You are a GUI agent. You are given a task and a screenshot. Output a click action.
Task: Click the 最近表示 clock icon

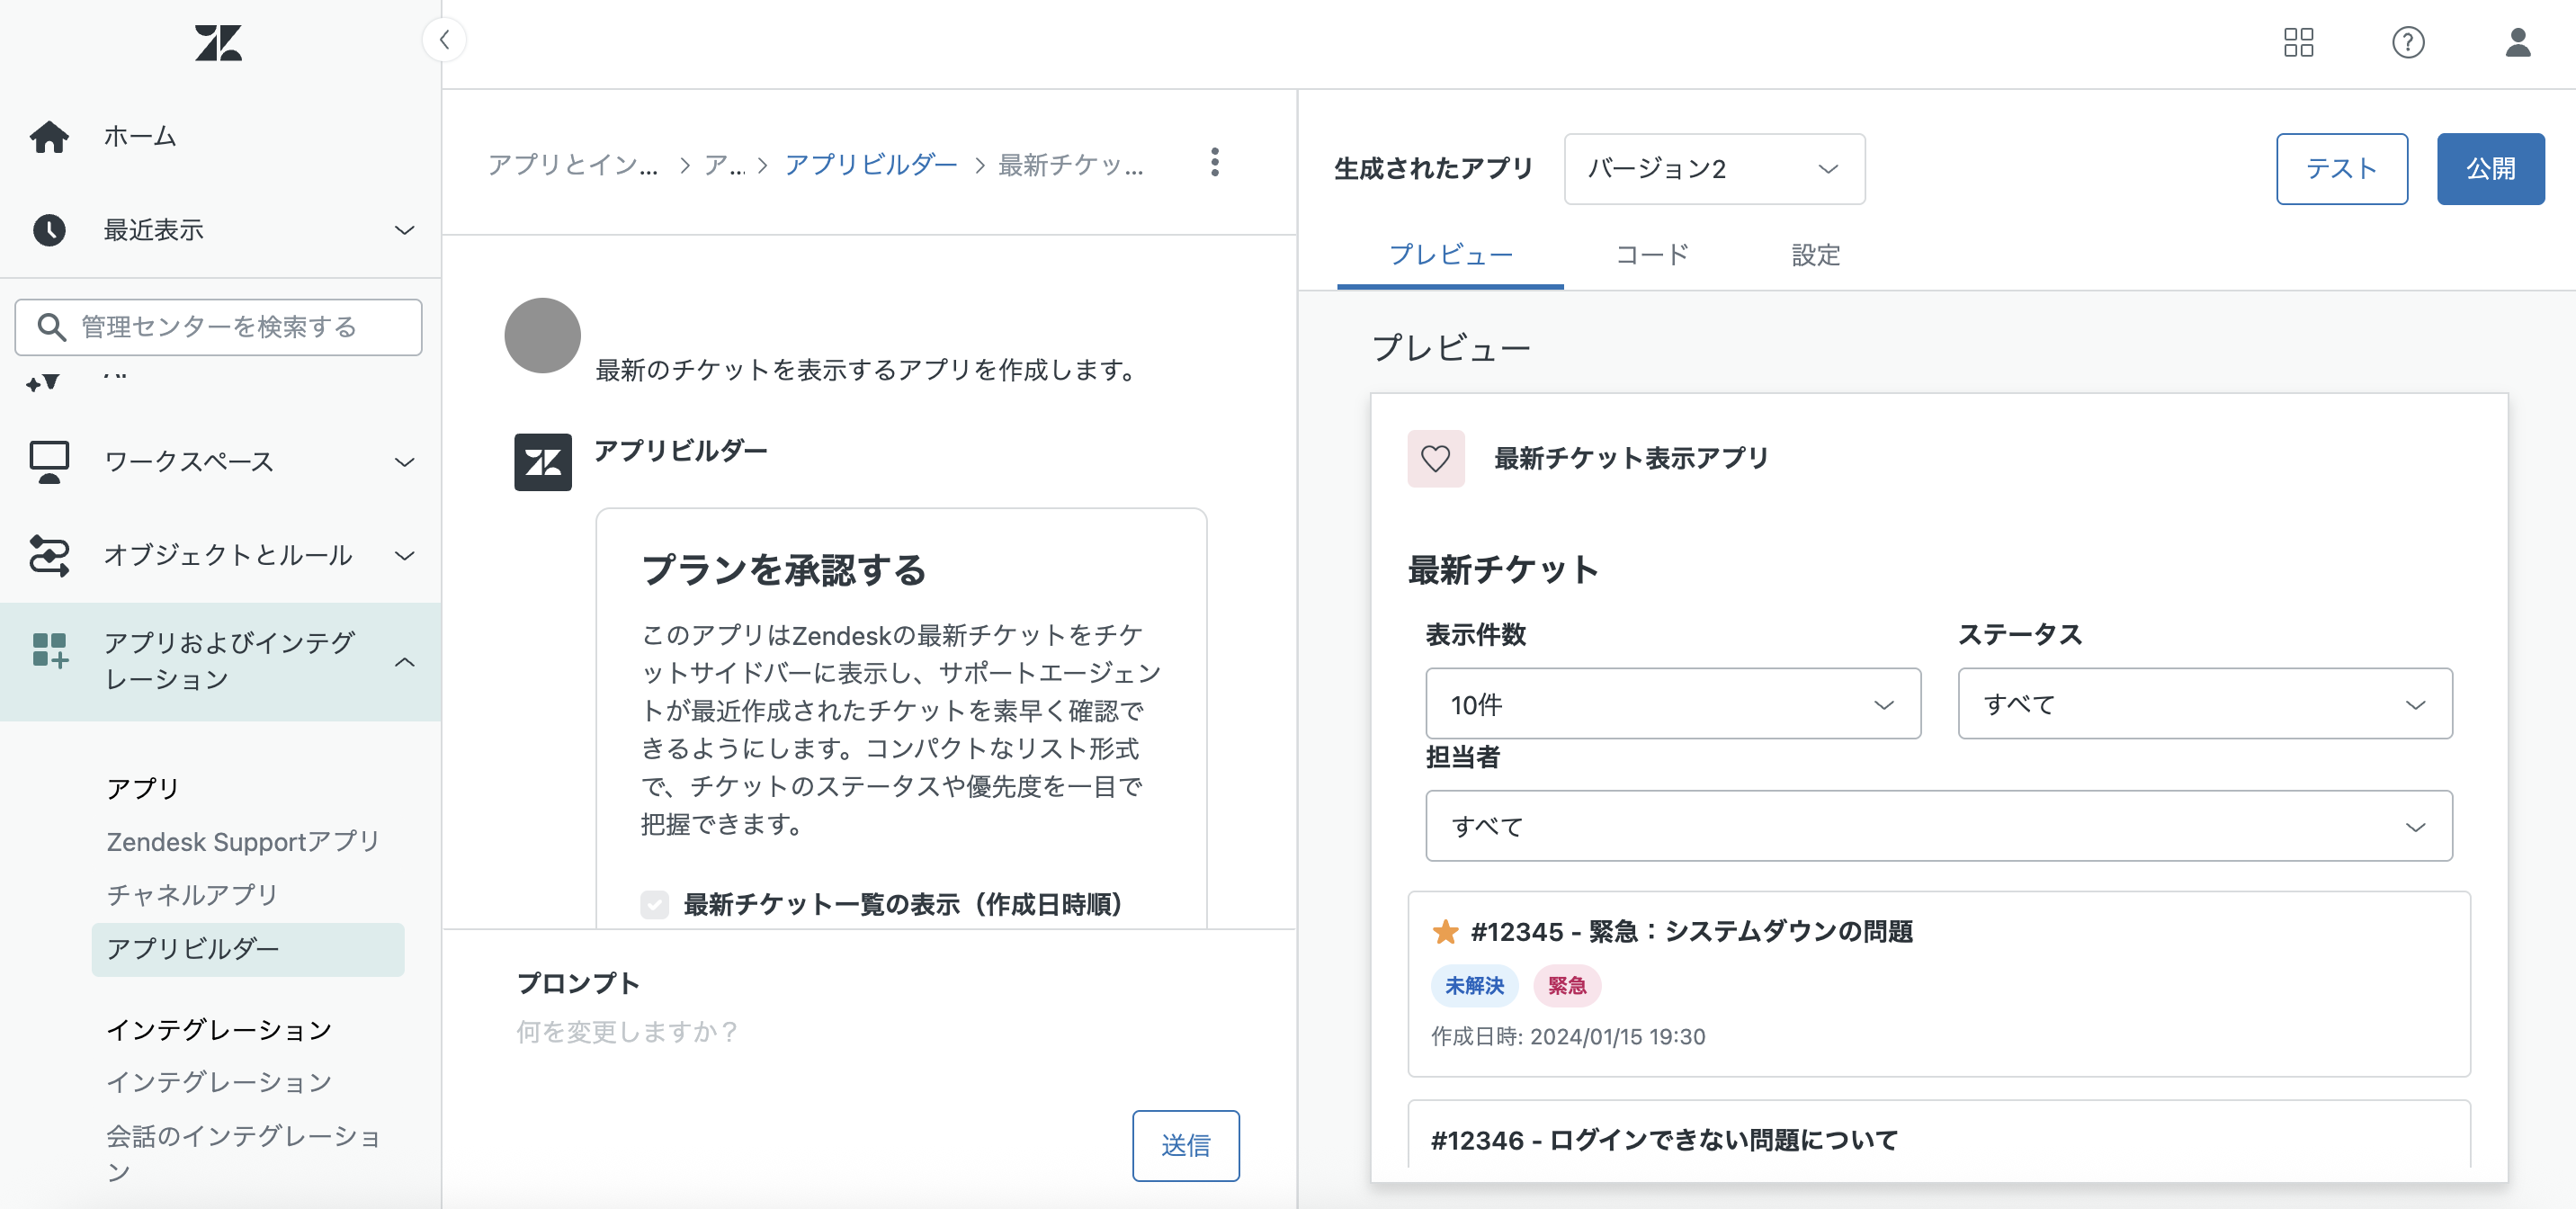(49, 230)
